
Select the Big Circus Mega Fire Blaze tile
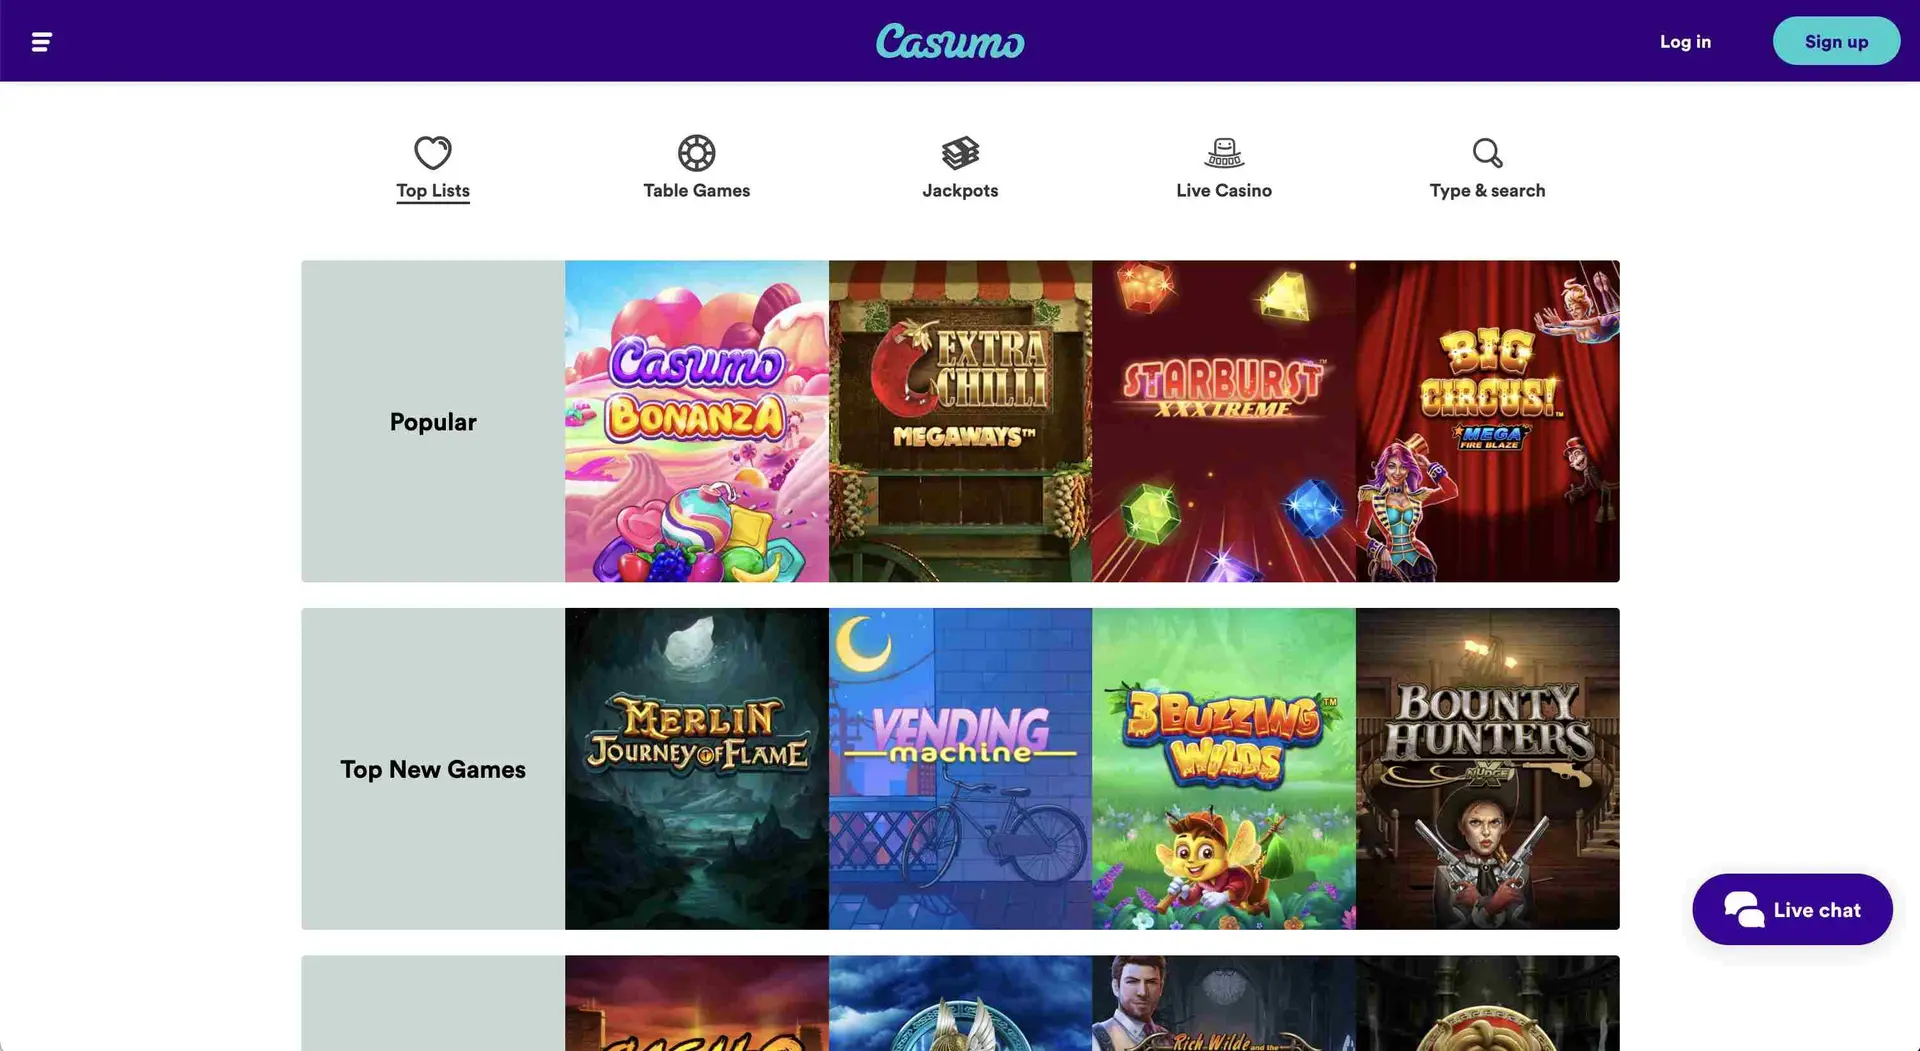[1487, 421]
